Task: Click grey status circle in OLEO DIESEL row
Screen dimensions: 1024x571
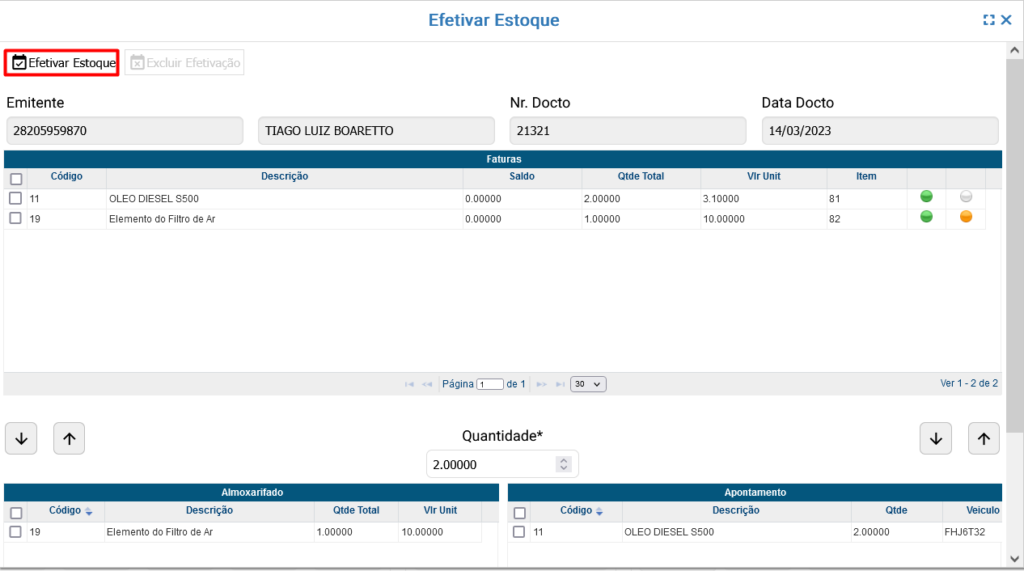Action: pos(966,198)
